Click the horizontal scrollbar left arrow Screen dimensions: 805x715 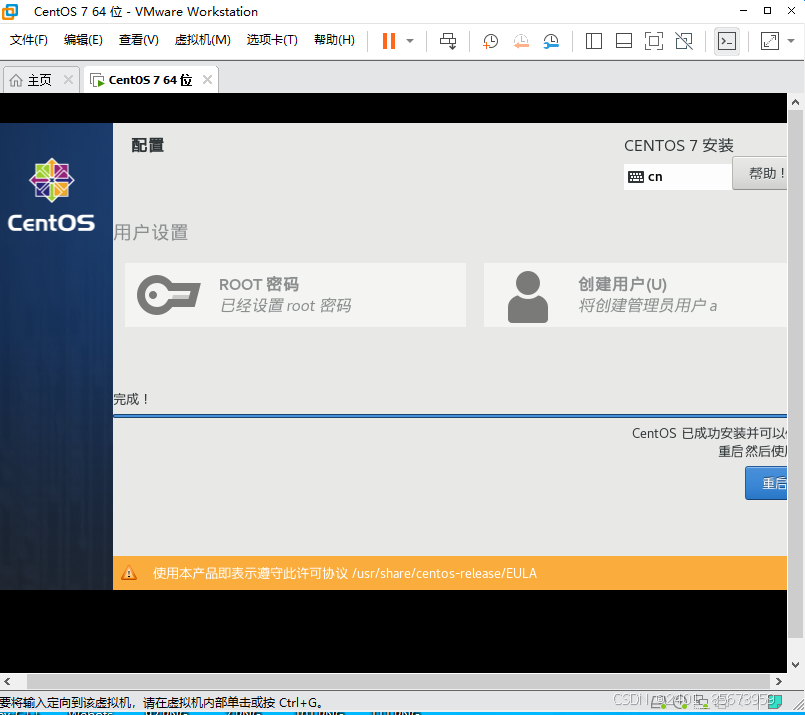pos(7,682)
